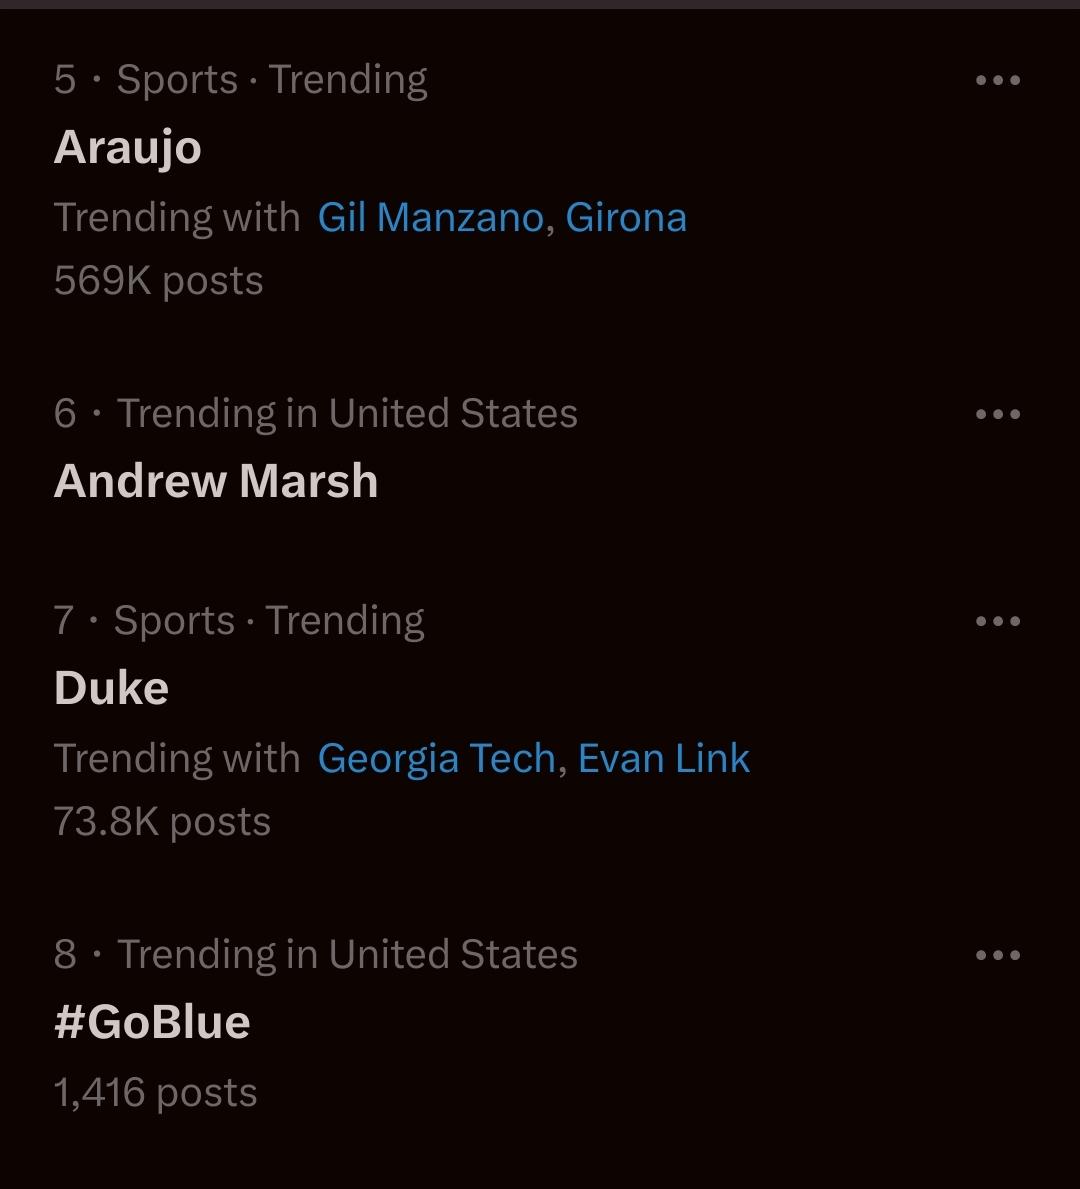This screenshot has width=1080, height=1189.
Task: Click the '6 · Trending in United States' label
Action: click(x=316, y=414)
